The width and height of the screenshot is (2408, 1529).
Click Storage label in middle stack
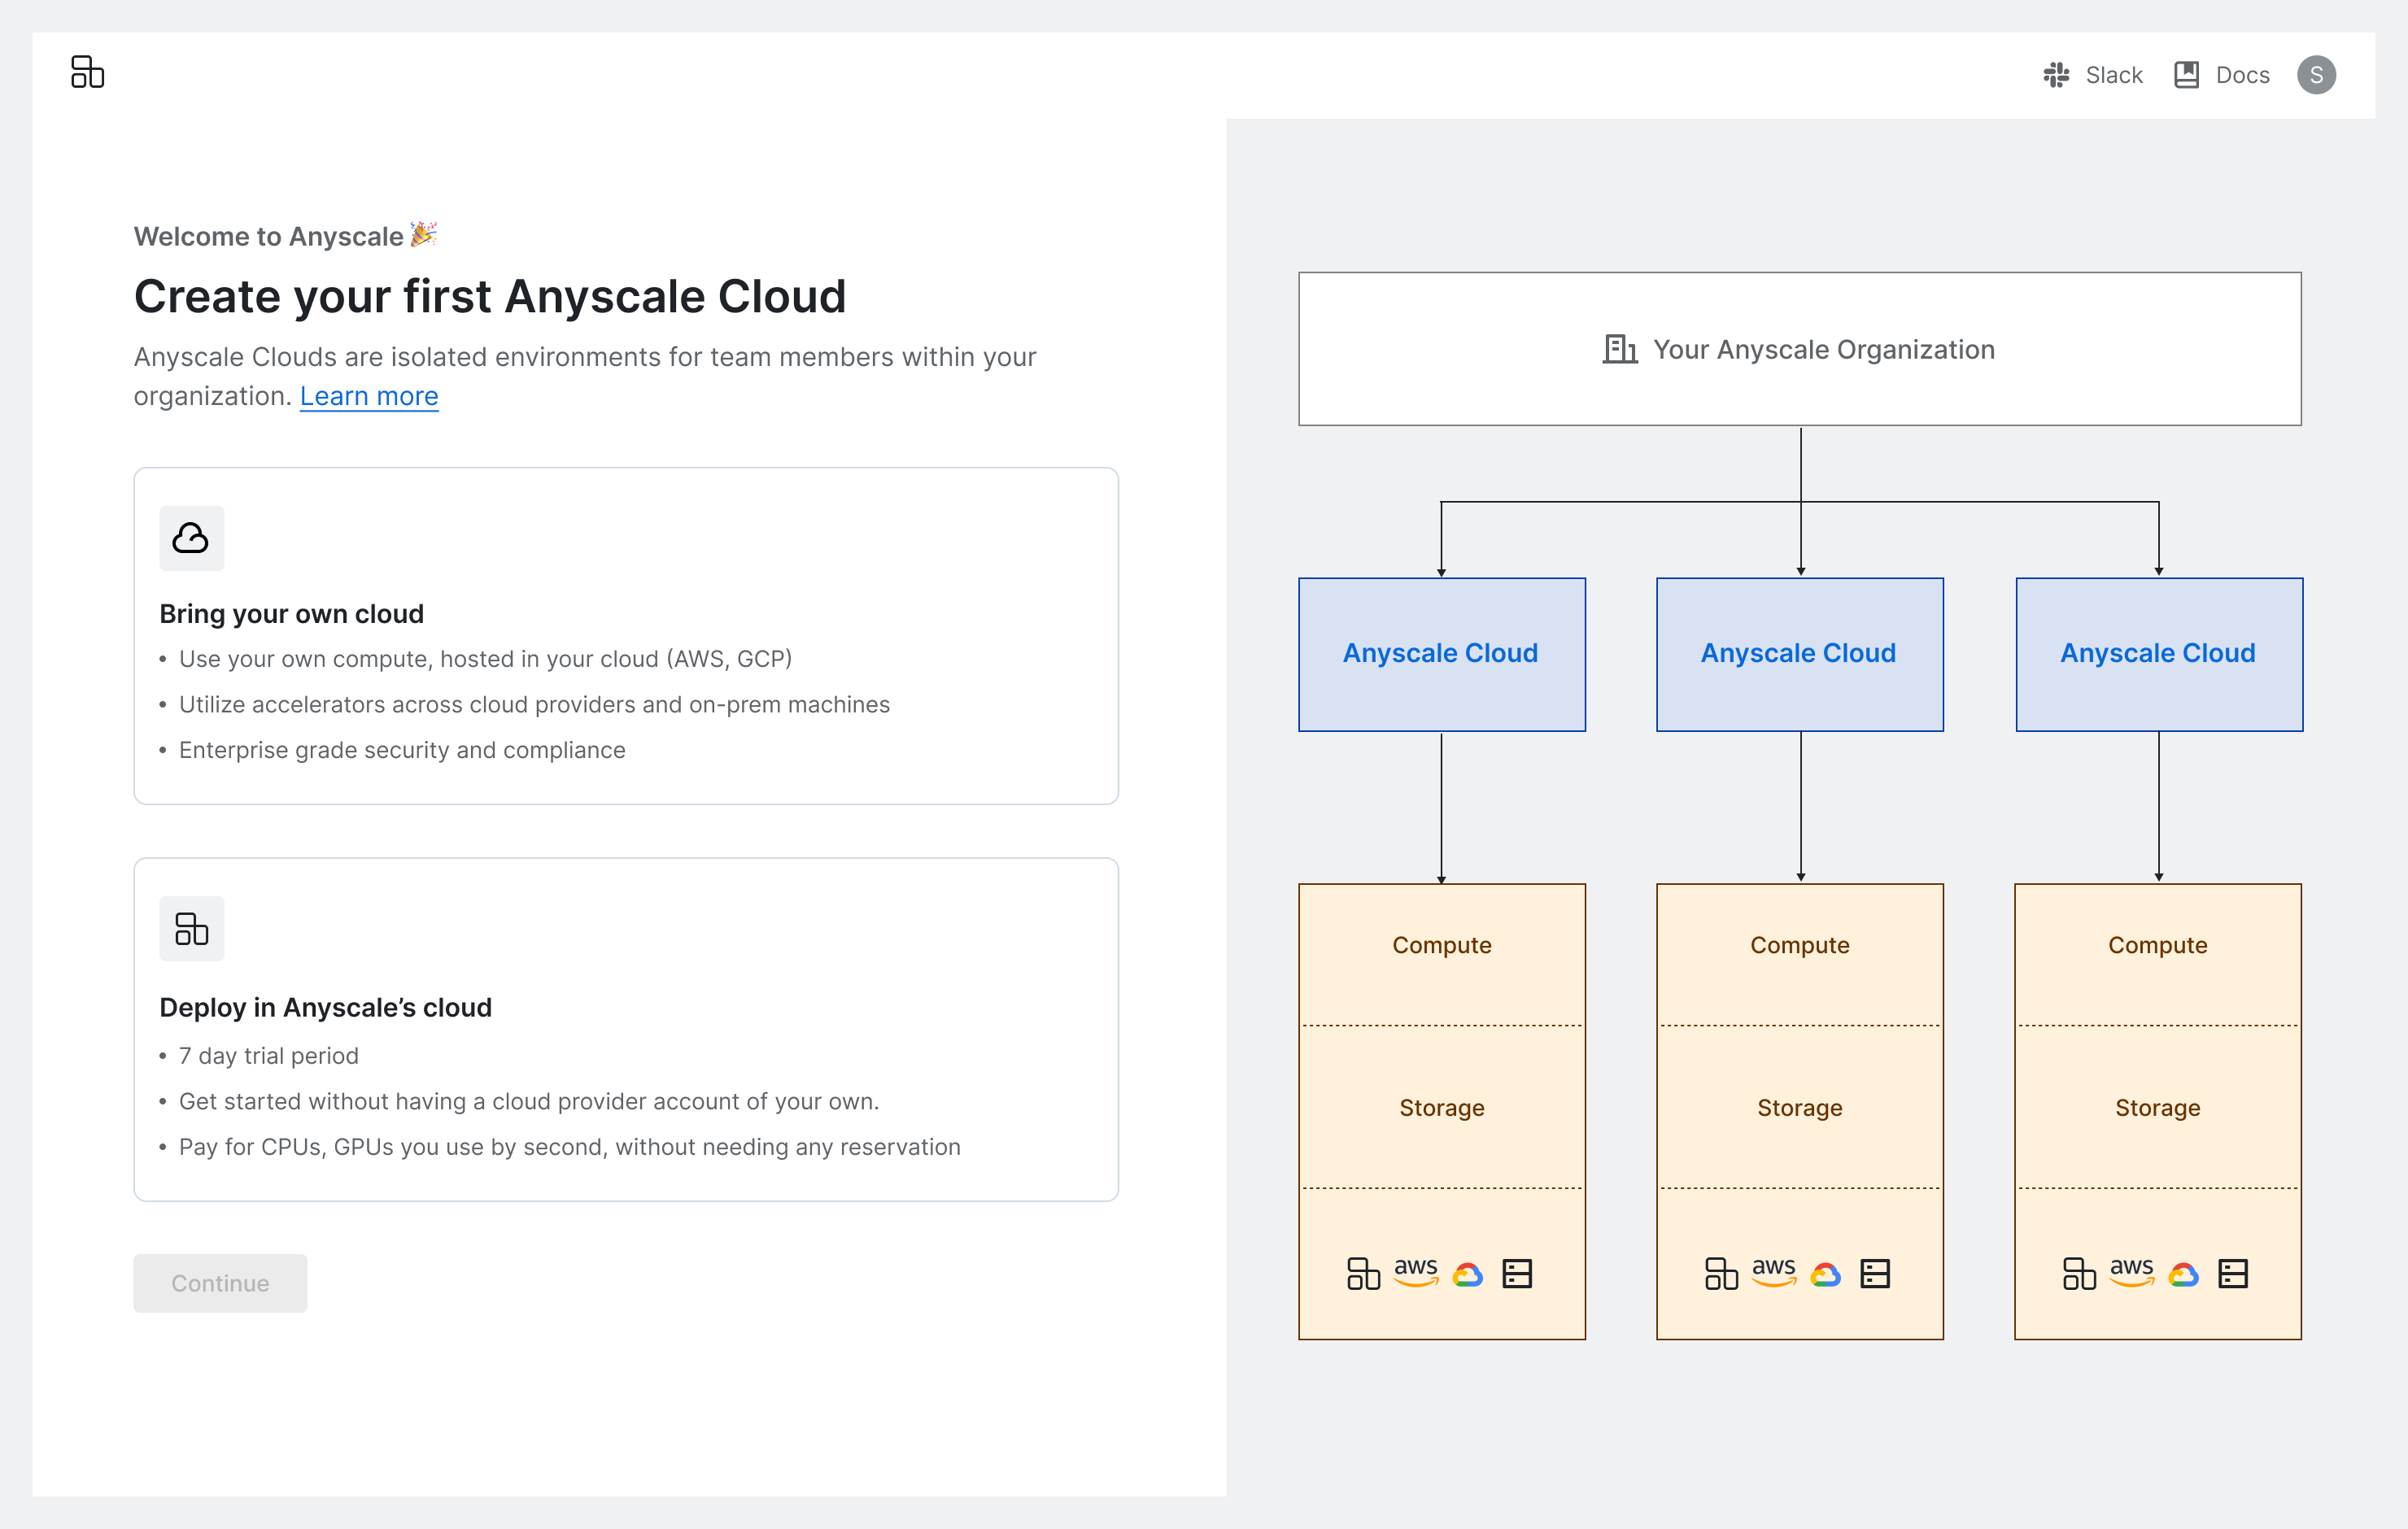click(1799, 1108)
